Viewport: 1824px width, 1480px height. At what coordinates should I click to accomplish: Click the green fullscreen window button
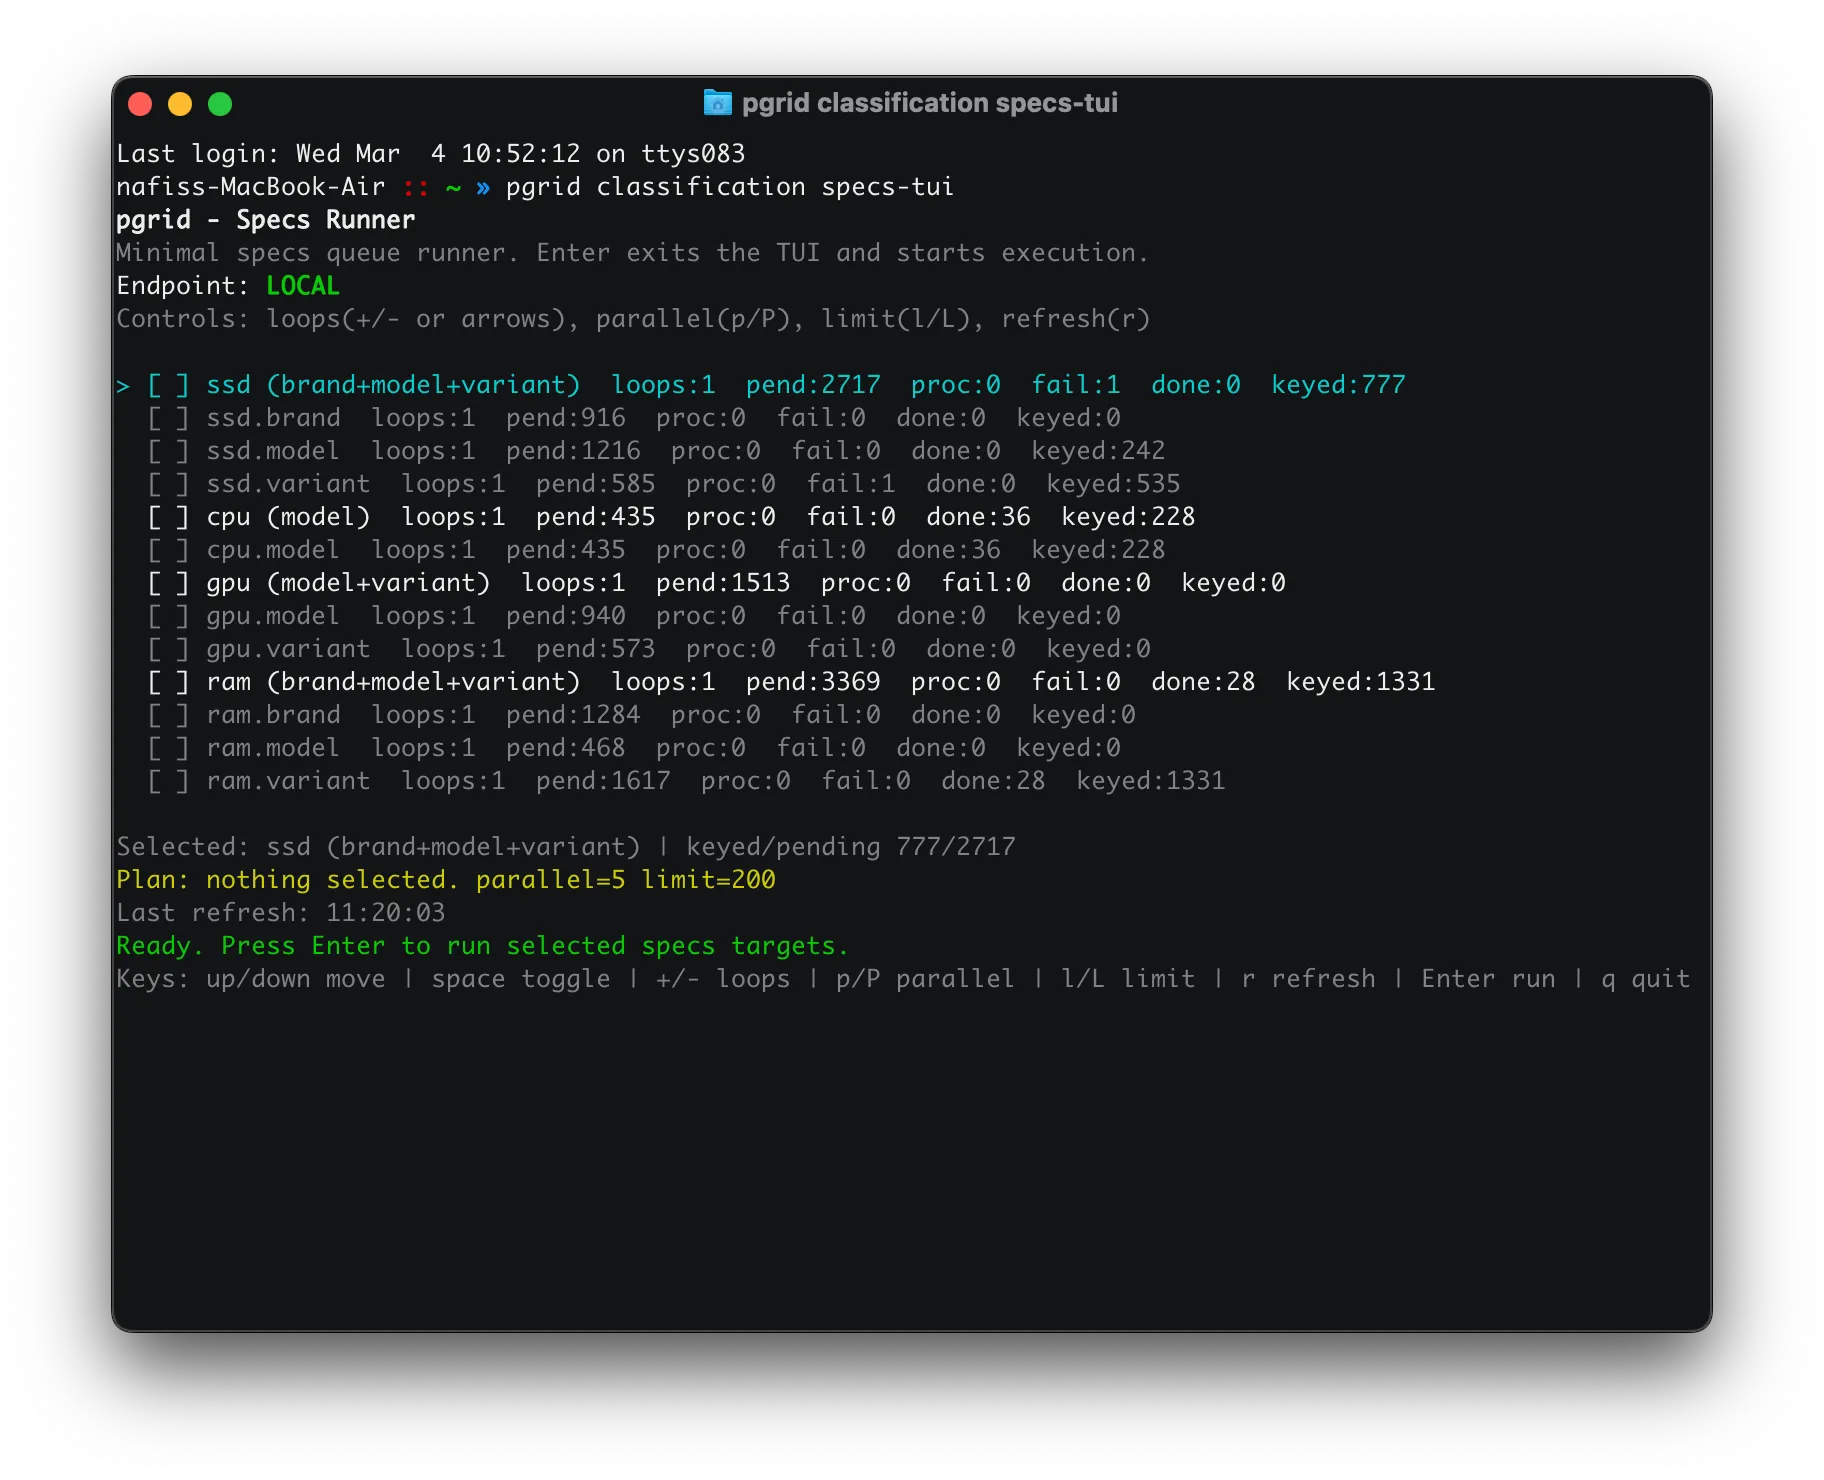(x=220, y=104)
